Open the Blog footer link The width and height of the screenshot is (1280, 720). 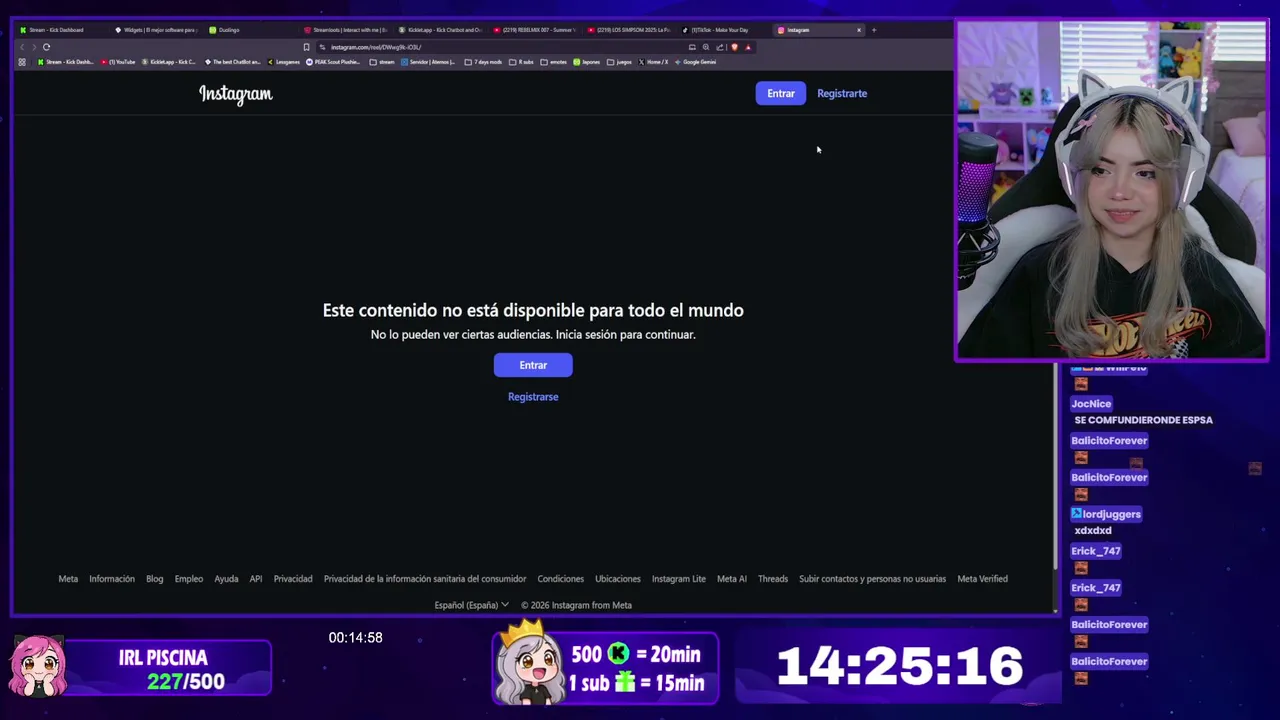155,579
